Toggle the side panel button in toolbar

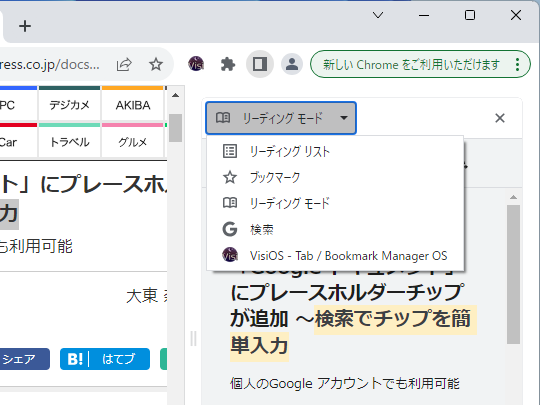[x=260, y=64]
